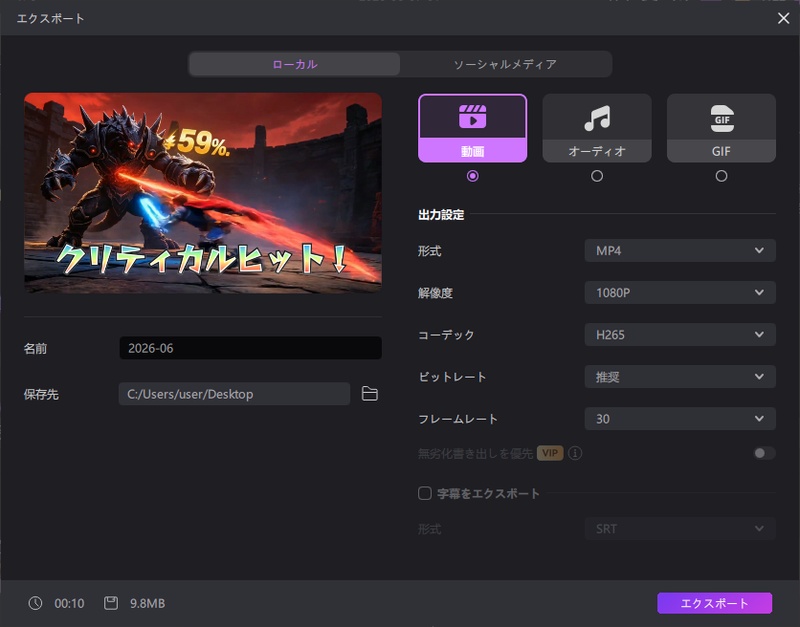
Task: Open the folder browse icon next to 保存先
Action: 369,394
